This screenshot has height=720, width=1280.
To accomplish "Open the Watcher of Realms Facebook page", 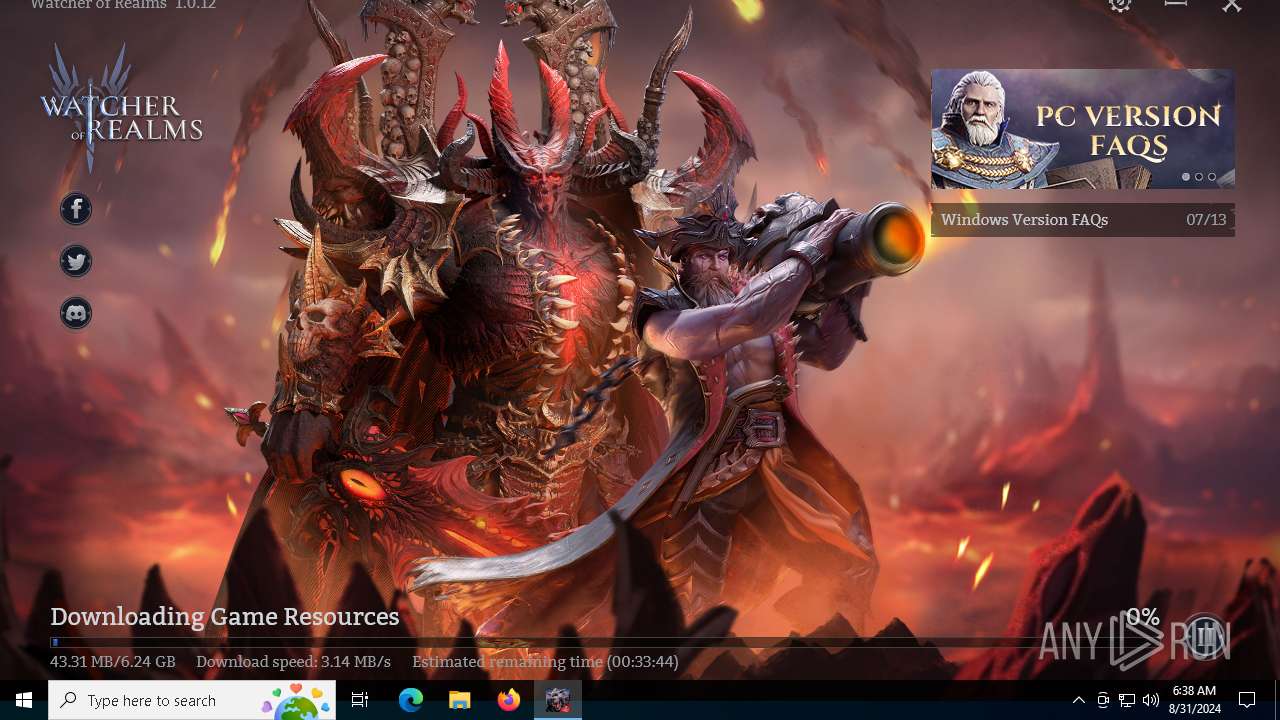I will tap(76, 209).
